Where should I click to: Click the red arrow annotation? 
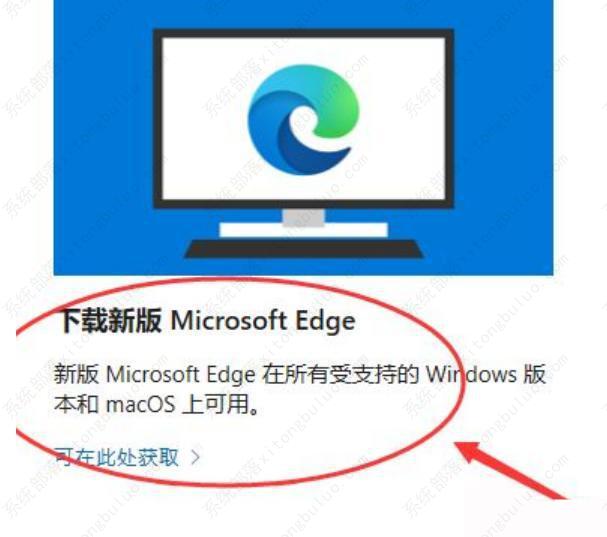pos(511,470)
